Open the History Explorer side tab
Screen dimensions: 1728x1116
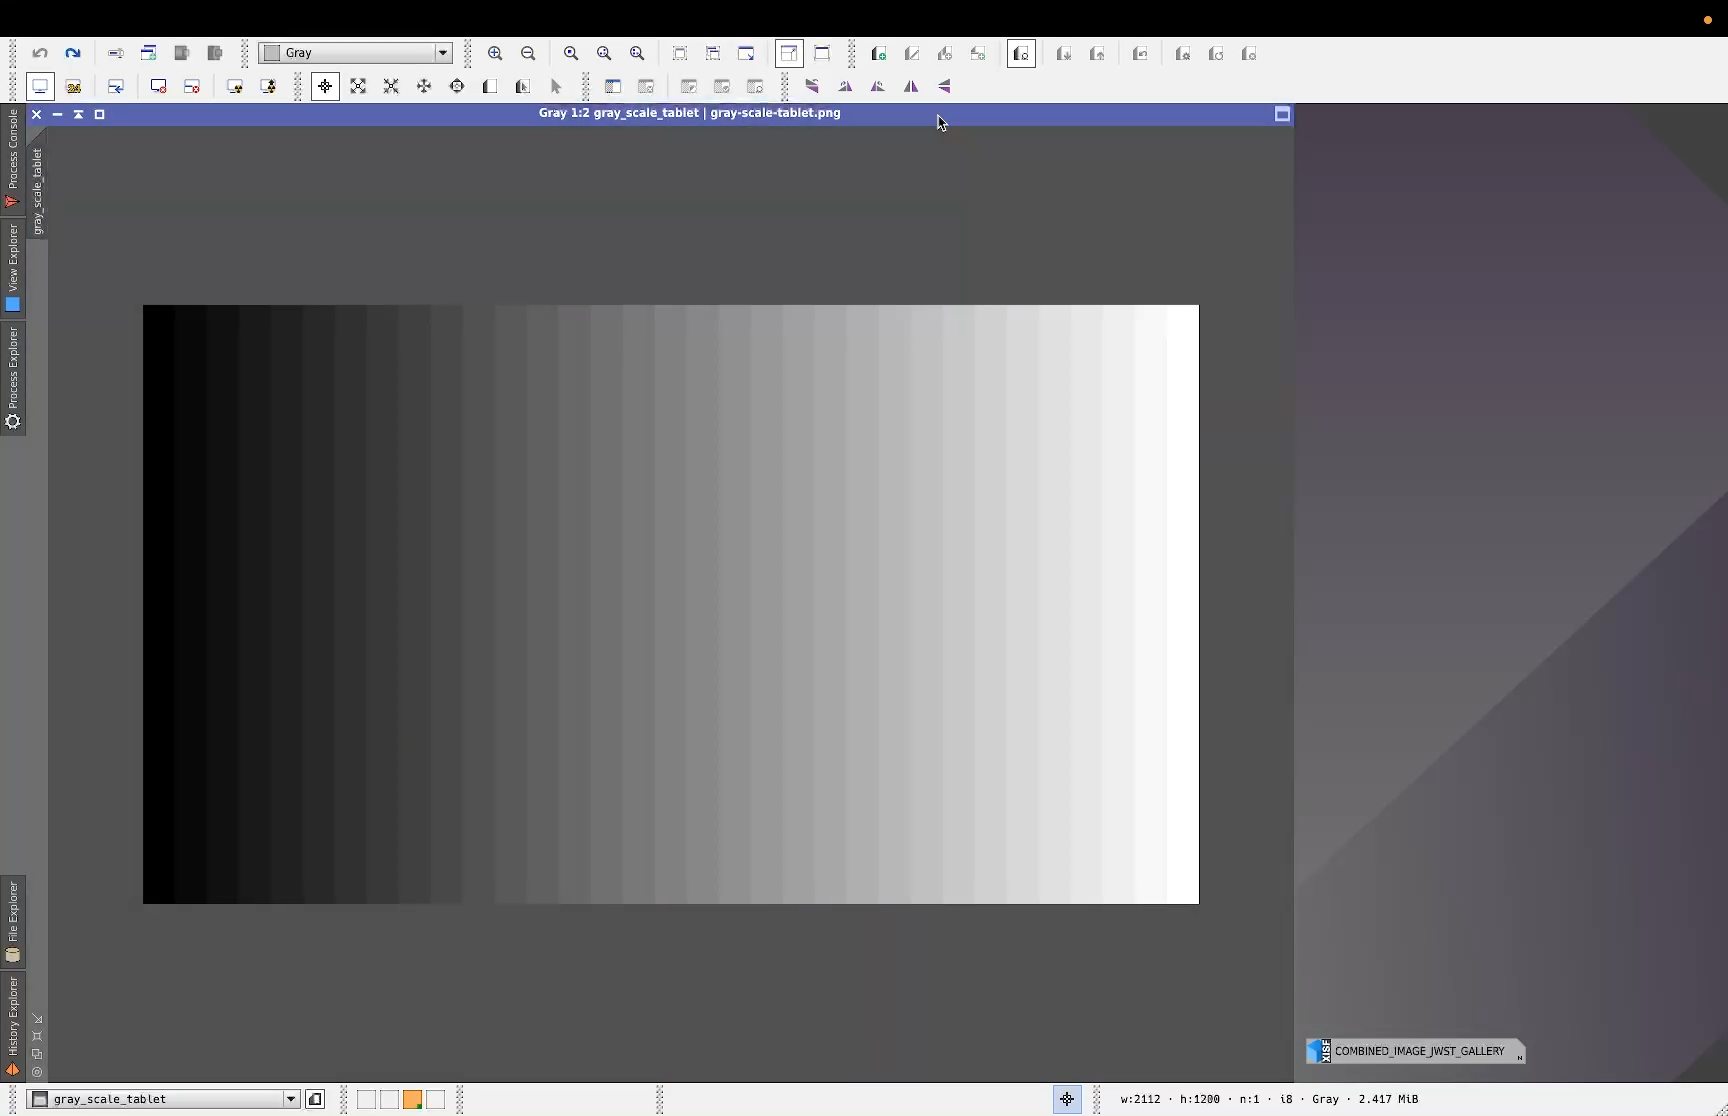click(x=12, y=1027)
